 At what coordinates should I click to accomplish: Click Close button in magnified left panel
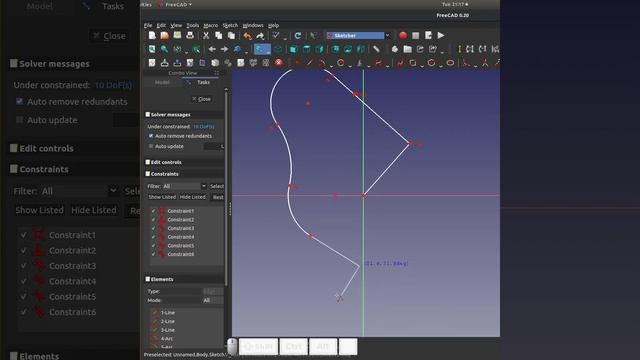point(110,36)
